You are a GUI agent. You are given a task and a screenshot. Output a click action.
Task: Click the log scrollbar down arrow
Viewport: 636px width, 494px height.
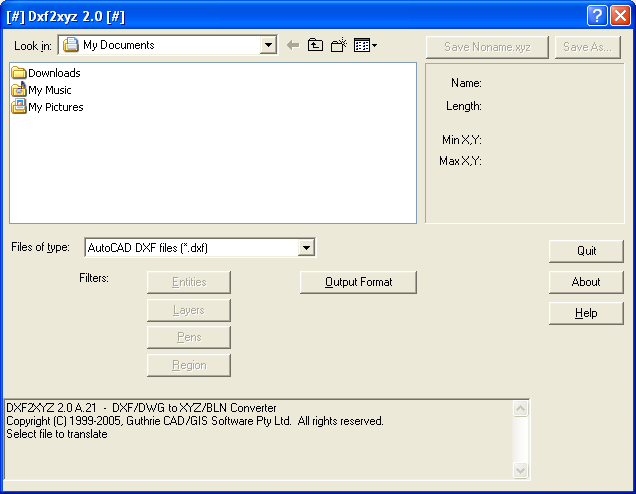pos(520,470)
